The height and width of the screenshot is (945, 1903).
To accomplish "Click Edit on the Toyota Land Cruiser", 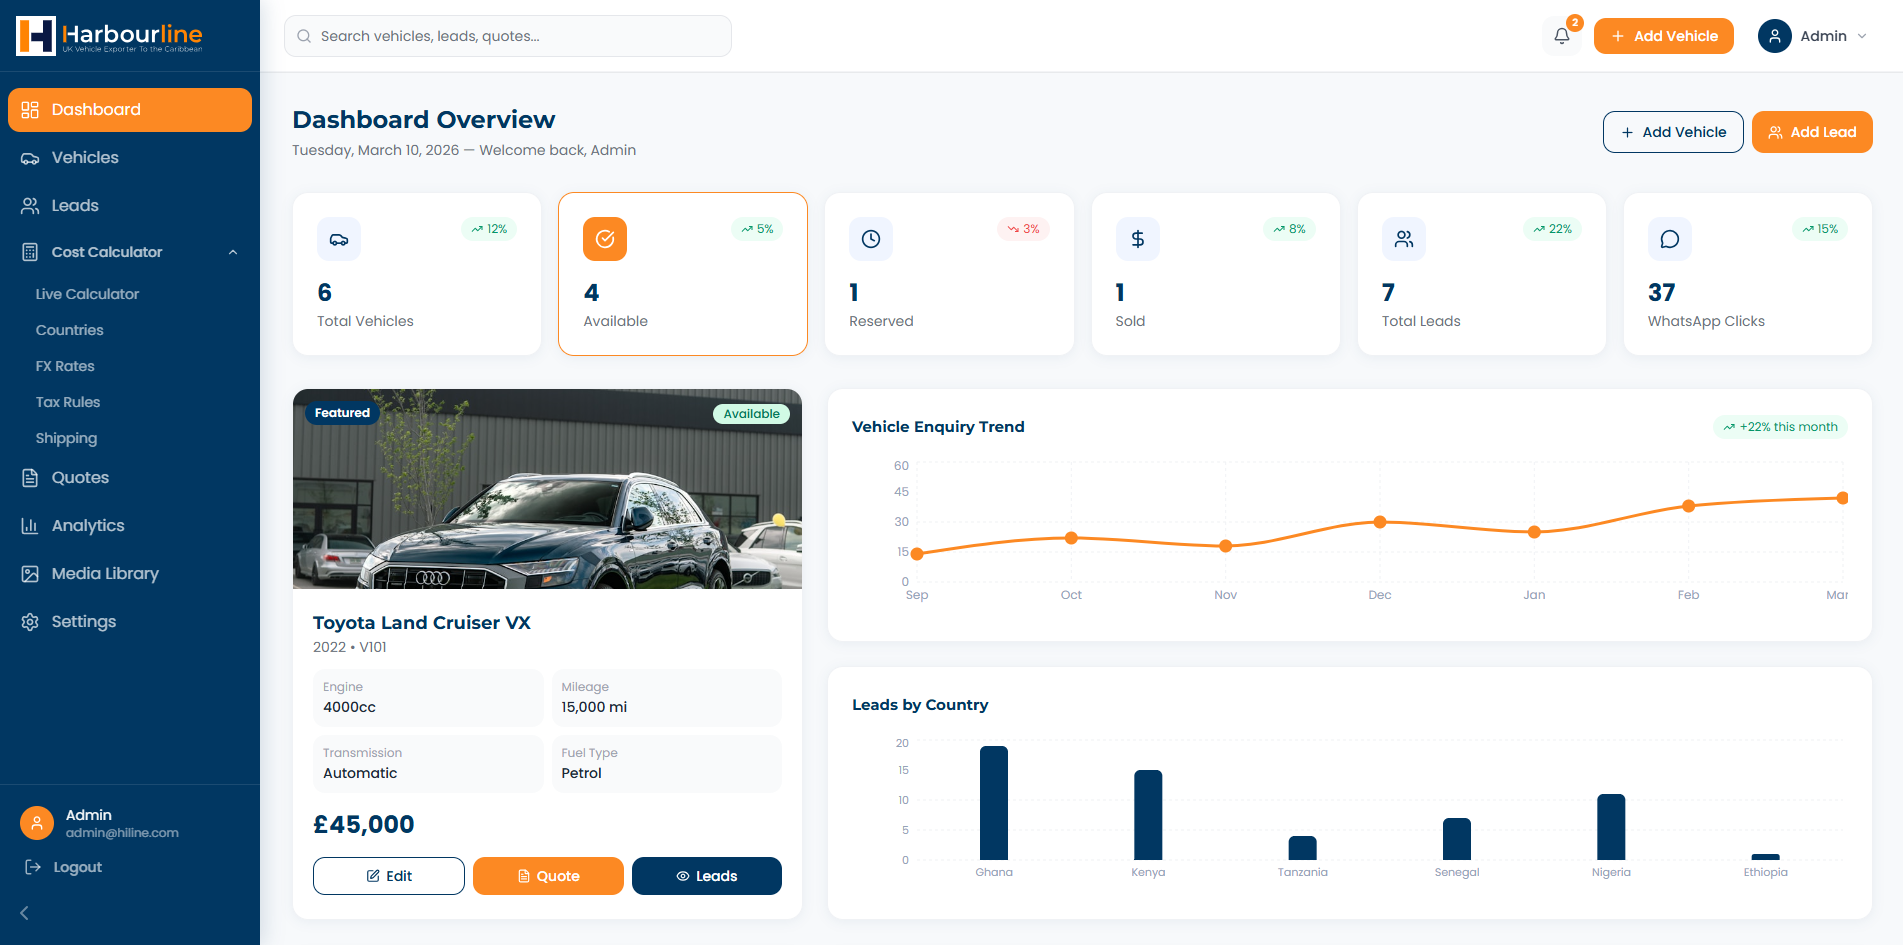I will [388, 876].
